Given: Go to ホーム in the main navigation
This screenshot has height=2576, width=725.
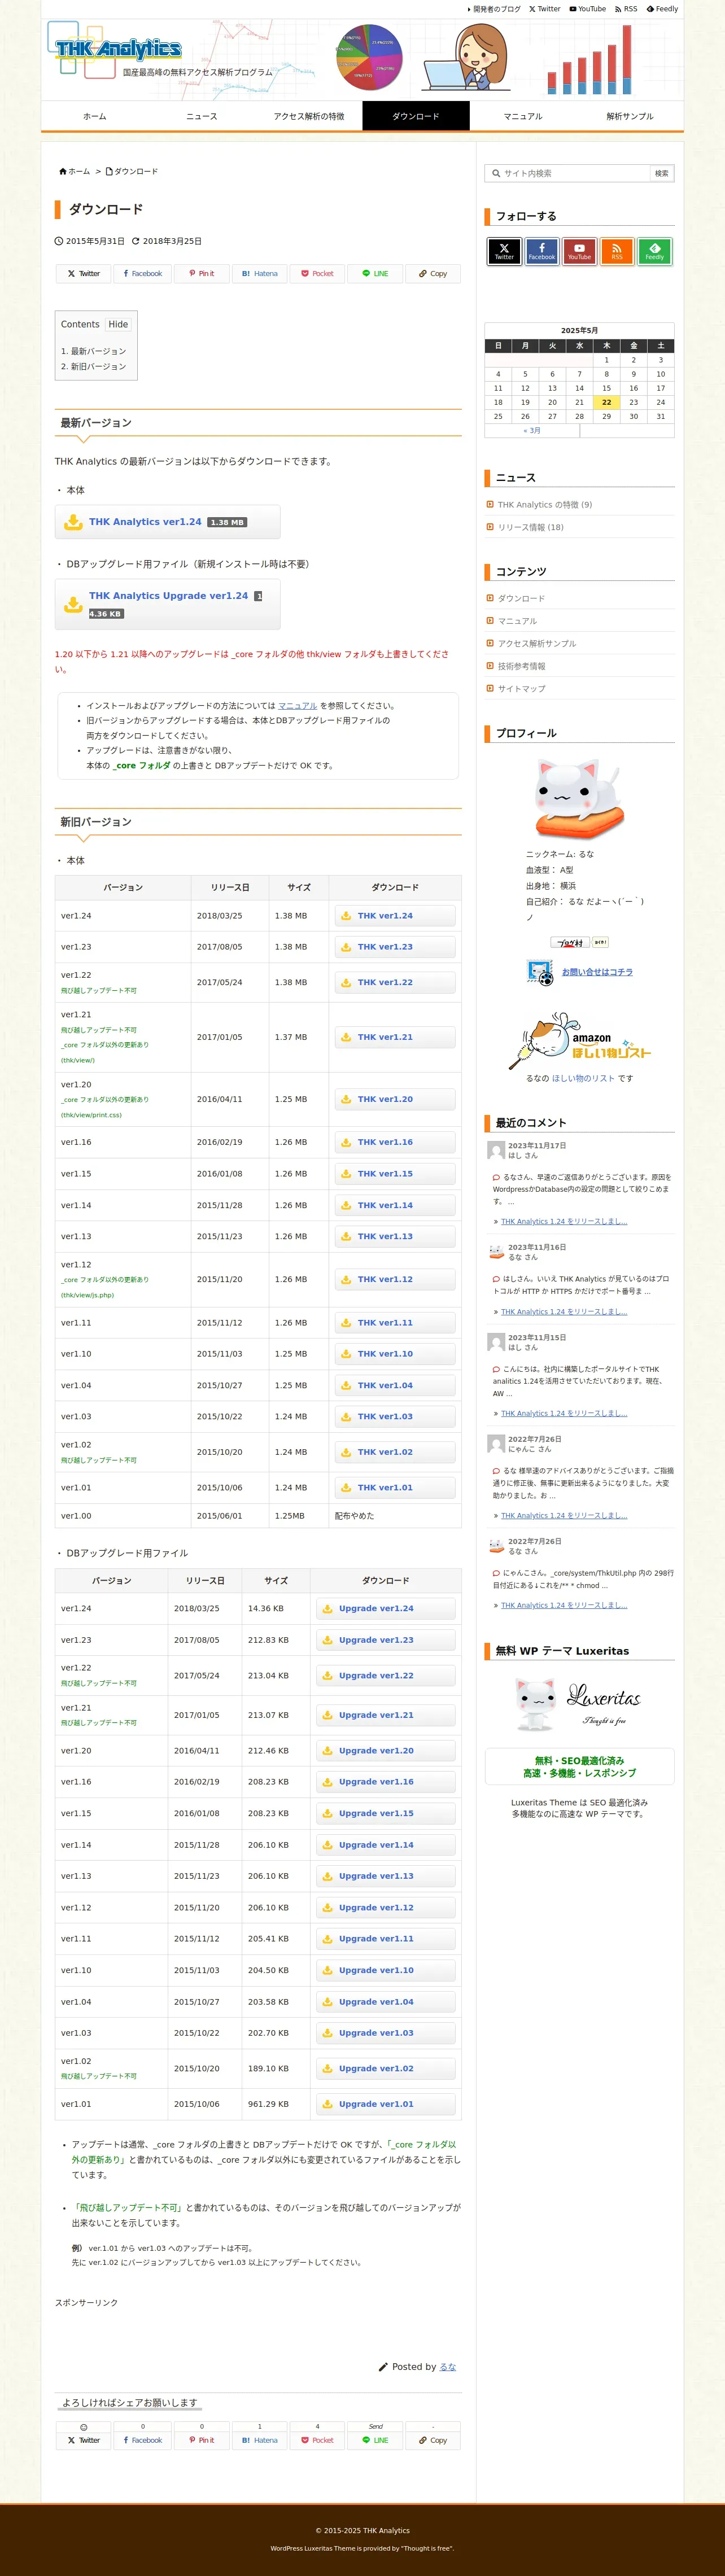Looking at the screenshot, I should pyautogui.click(x=94, y=116).
